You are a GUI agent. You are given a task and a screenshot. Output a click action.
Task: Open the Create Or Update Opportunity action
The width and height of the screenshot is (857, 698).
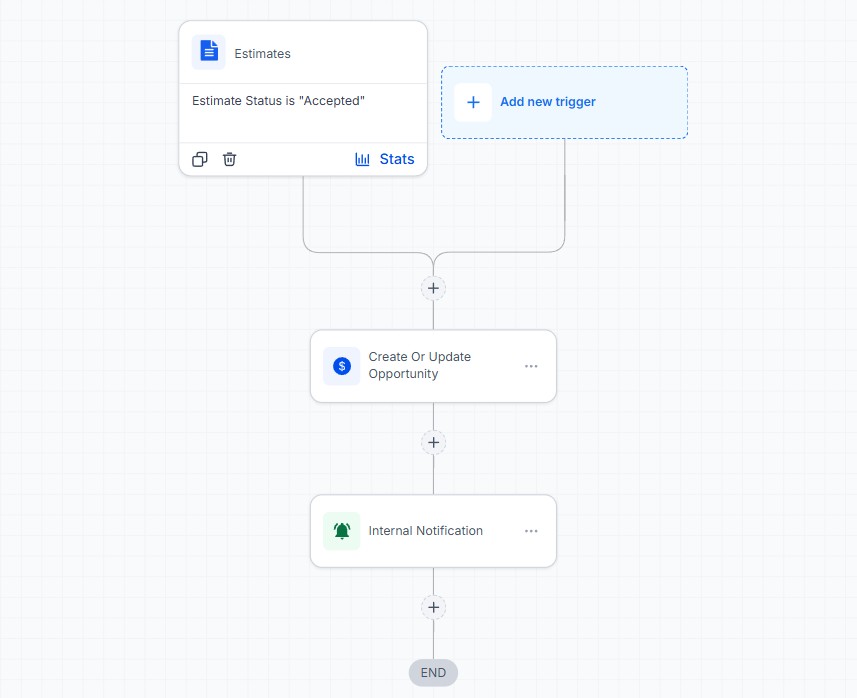(x=433, y=366)
